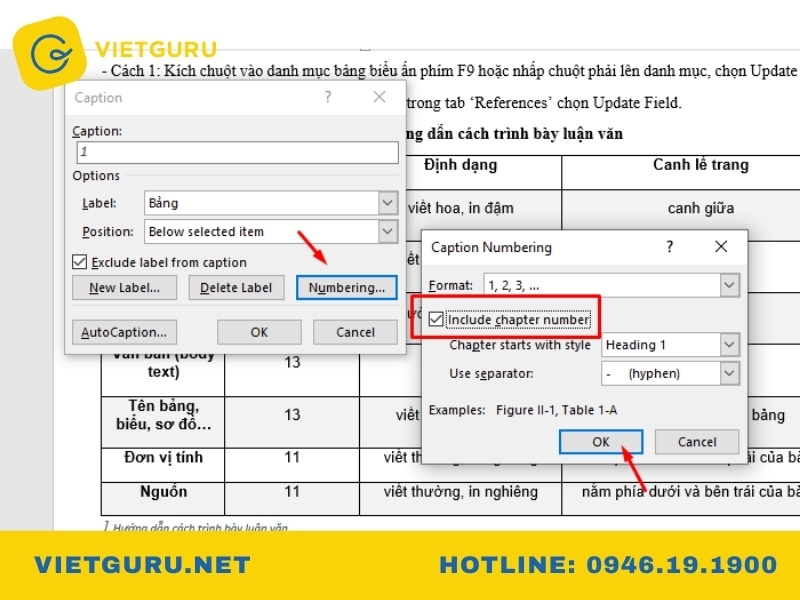Click table cell canh giữa
This screenshot has width=800, height=600.
click(701, 208)
